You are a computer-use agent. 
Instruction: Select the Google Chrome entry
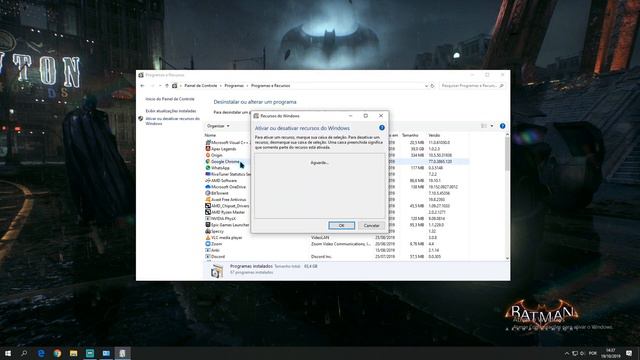(x=225, y=162)
